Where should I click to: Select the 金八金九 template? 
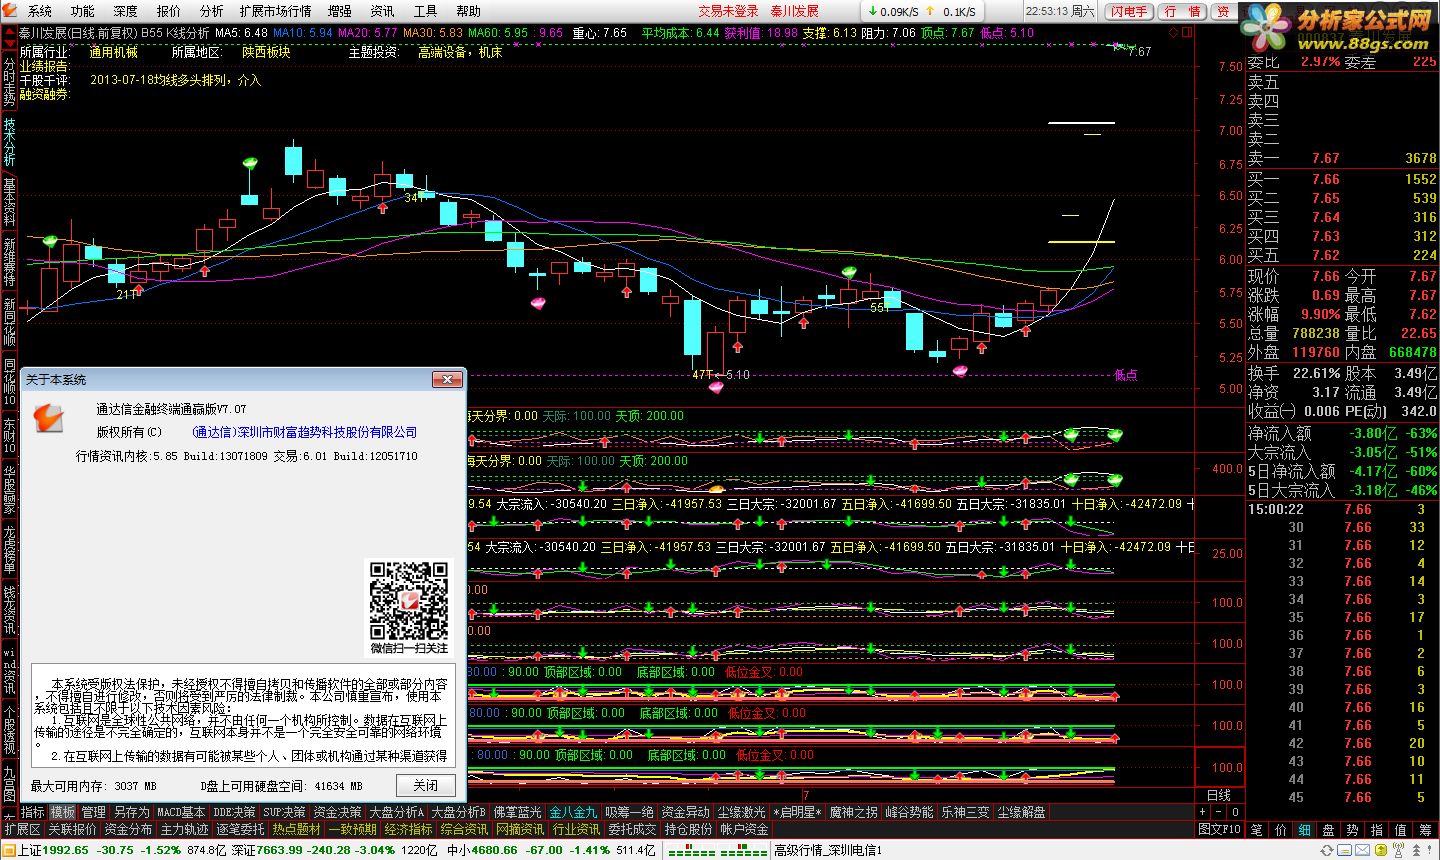click(x=573, y=812)
